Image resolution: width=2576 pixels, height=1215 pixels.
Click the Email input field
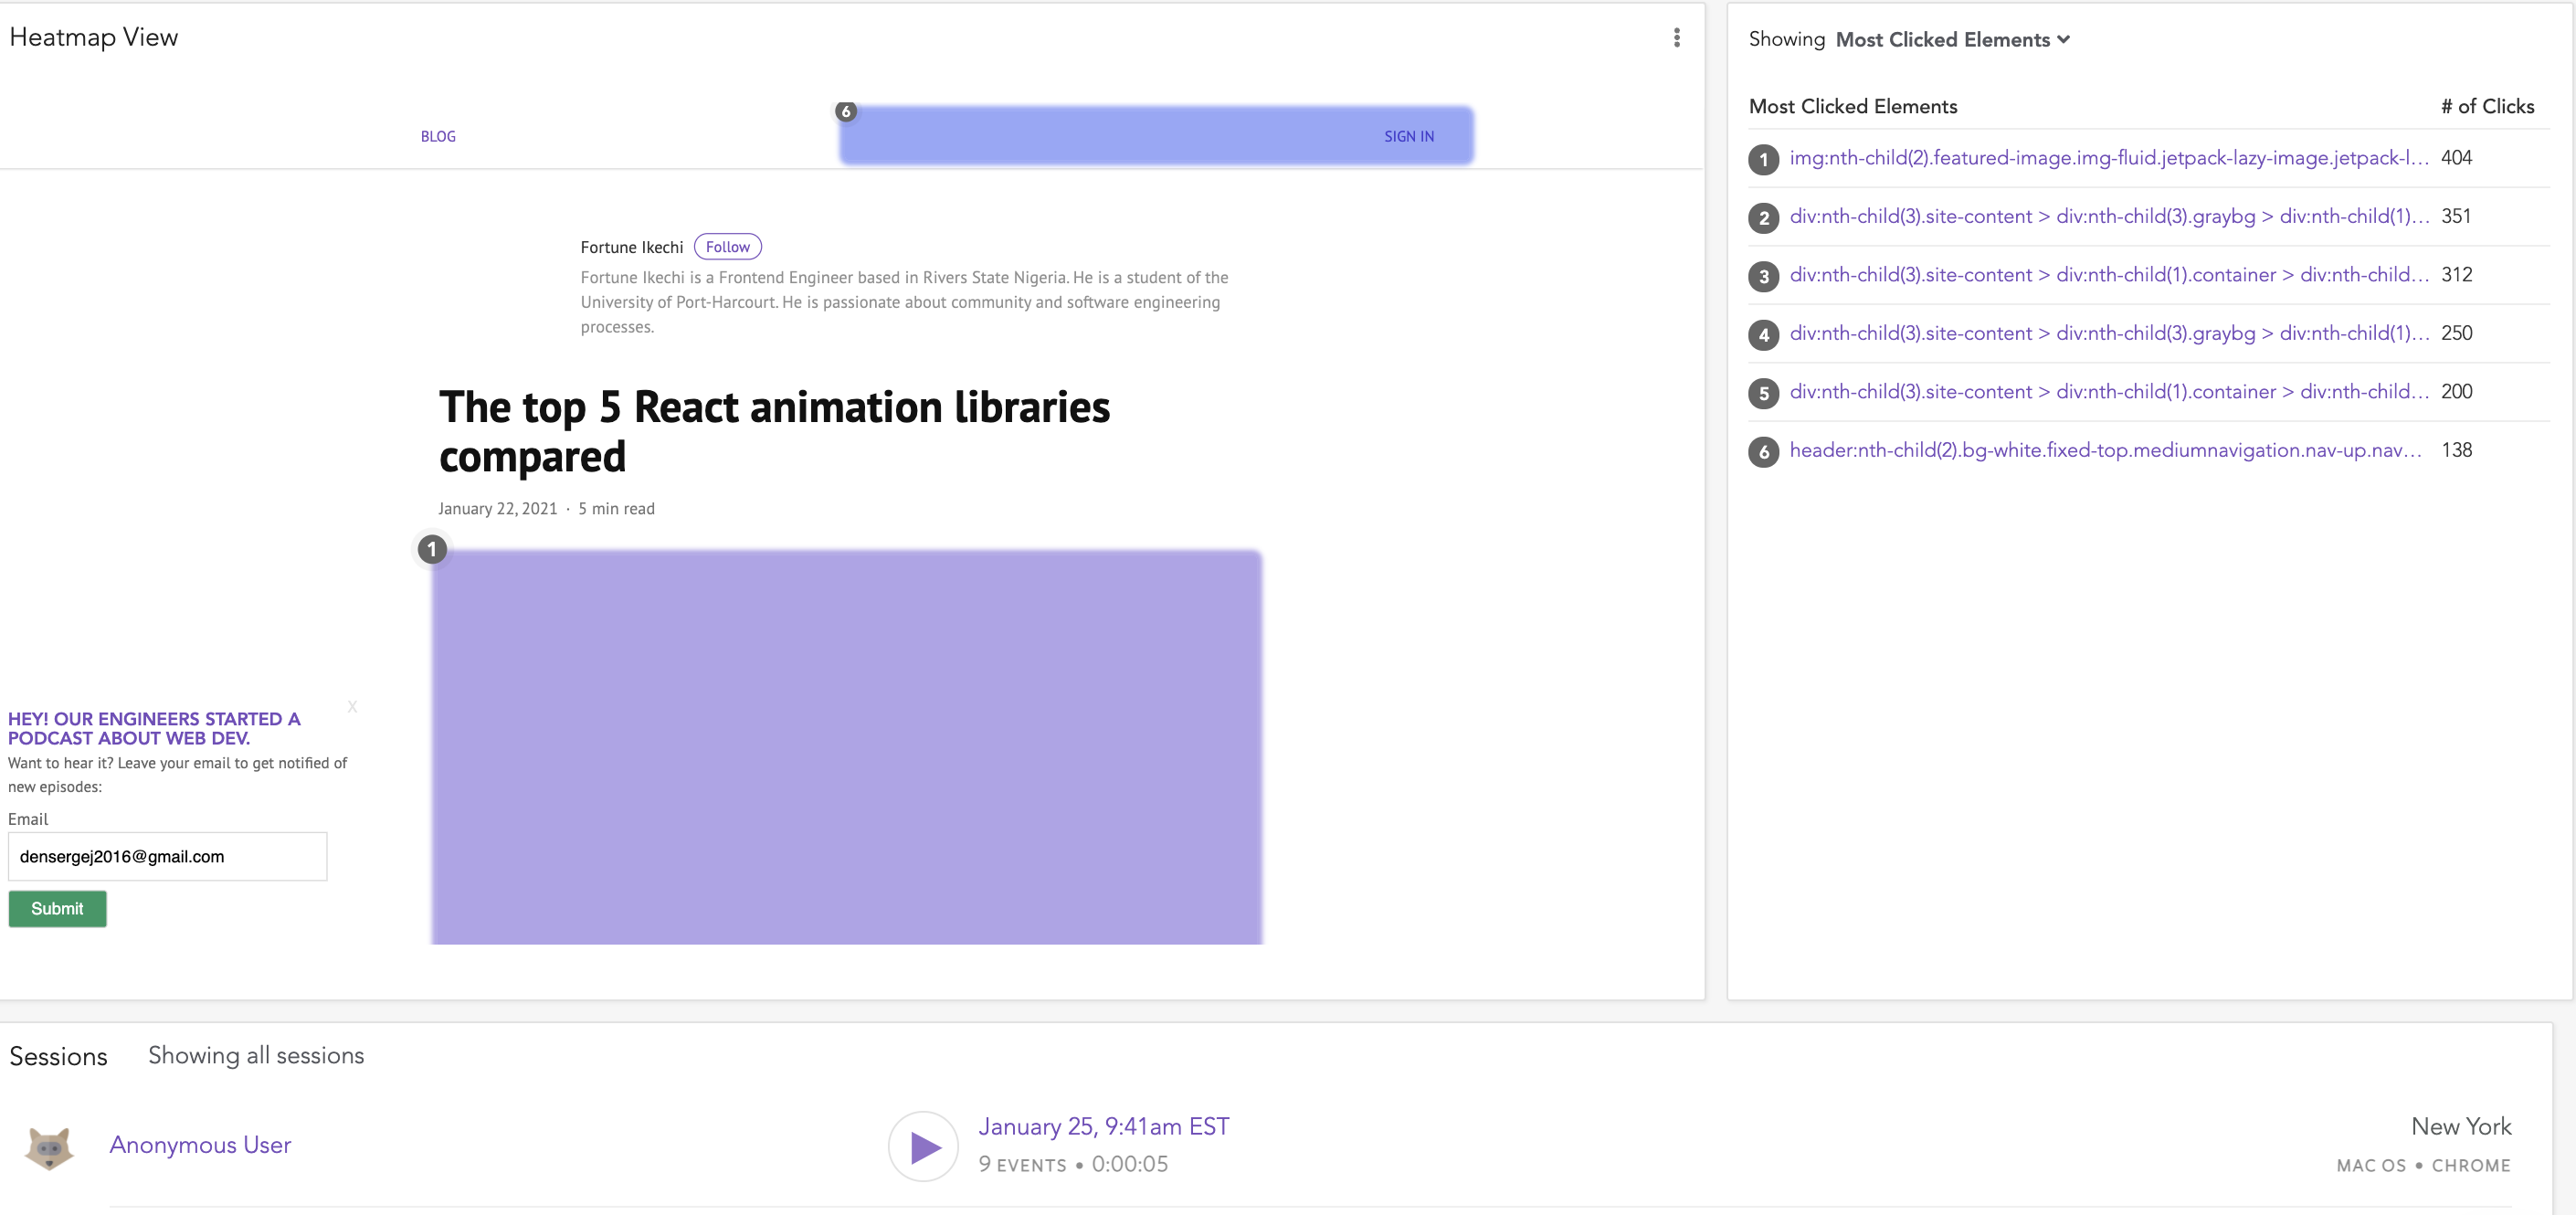click(x=167, y=856)
